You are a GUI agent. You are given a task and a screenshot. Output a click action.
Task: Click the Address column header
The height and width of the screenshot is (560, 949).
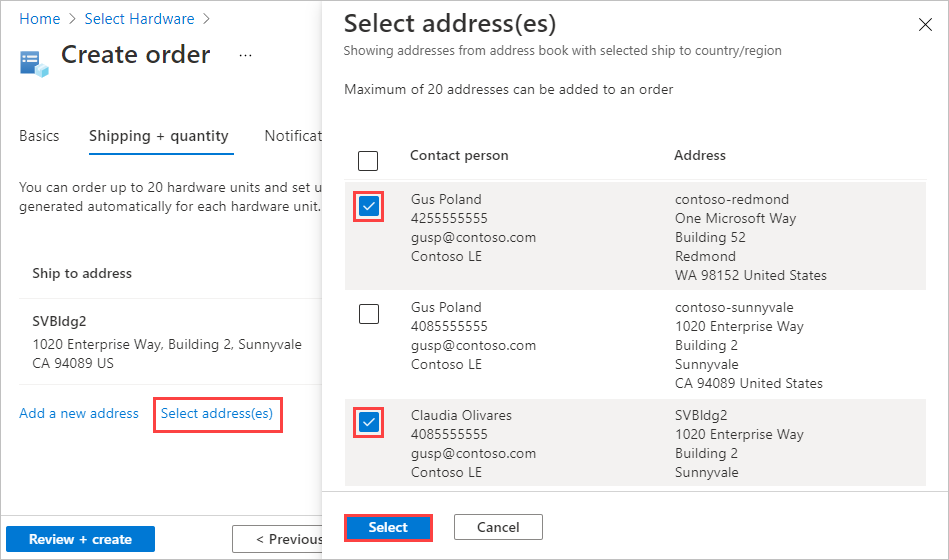pyautogui.click(x=700, y=156)
